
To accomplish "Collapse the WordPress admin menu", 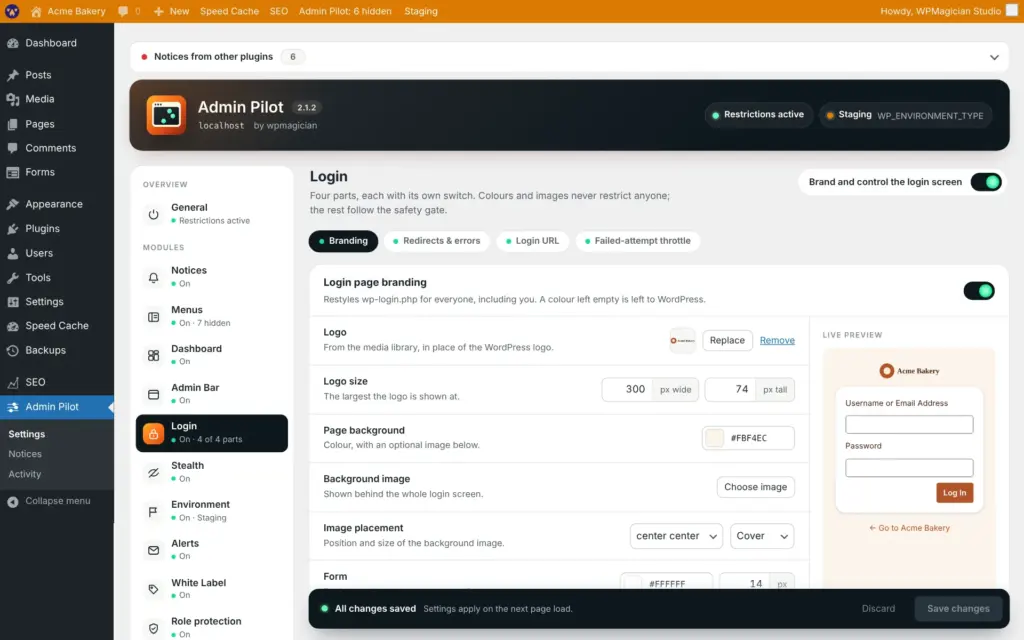I will [x=49, y=501].
